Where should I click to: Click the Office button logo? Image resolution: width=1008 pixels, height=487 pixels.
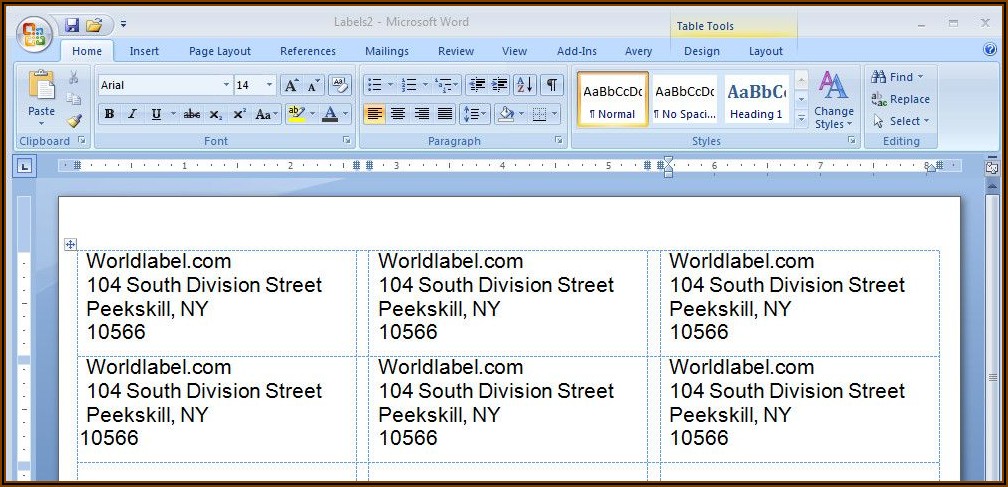[33, 34]
